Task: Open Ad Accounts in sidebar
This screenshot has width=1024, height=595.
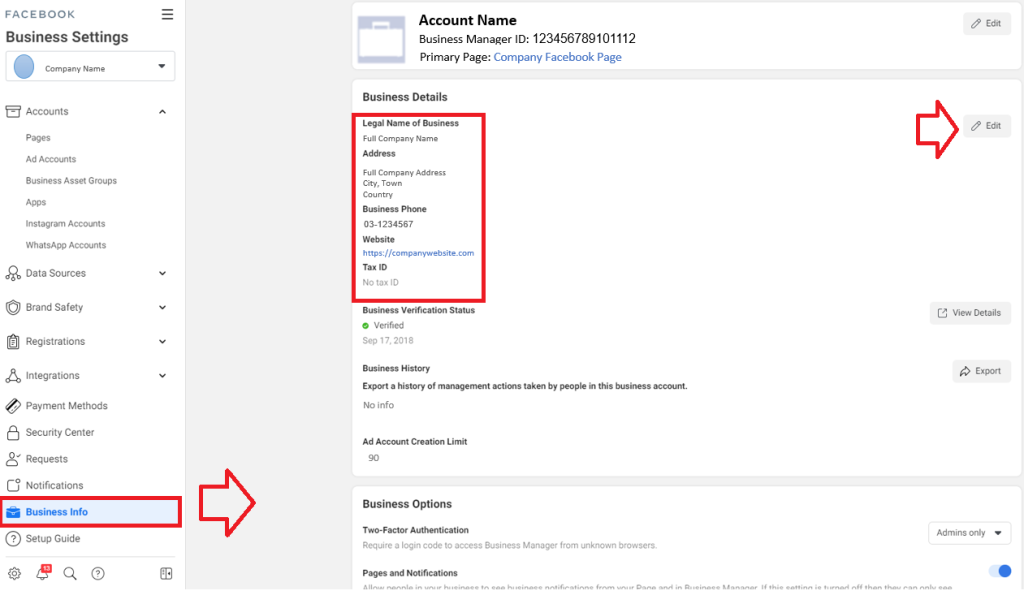Action: click(51, 159)
